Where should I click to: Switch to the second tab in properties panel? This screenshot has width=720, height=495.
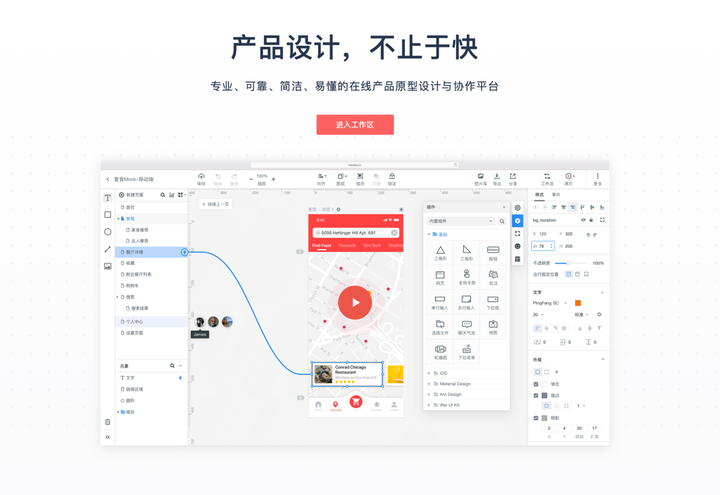tap(556, 195)
